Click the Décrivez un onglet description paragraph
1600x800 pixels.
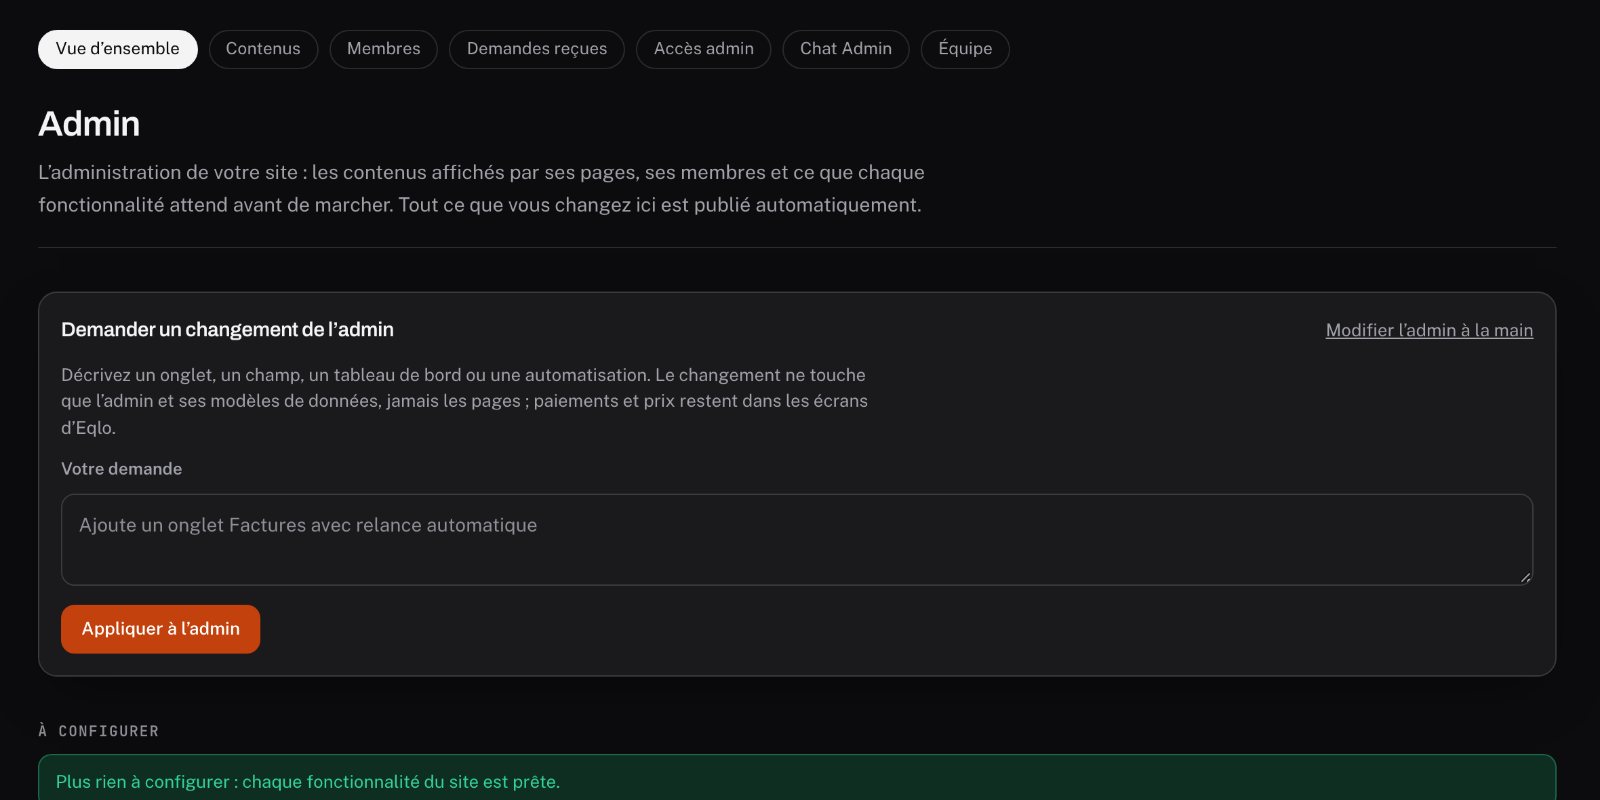click(464, 401)
